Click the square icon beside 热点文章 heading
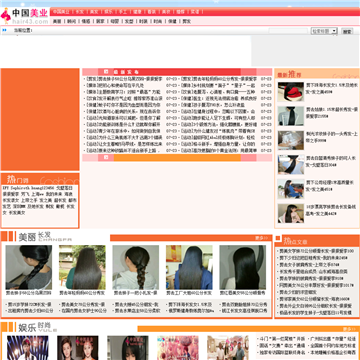Screen dimensions: 360x360 [278, 238]
